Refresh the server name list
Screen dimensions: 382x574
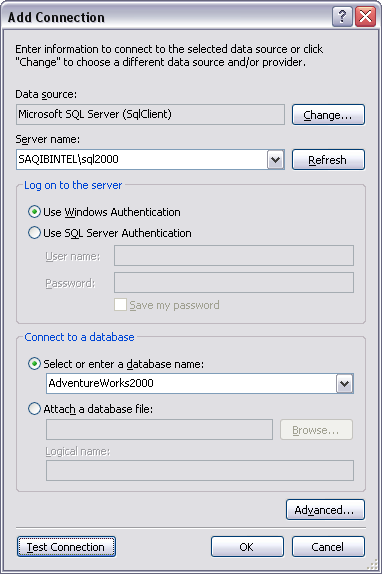coord(328,160)
